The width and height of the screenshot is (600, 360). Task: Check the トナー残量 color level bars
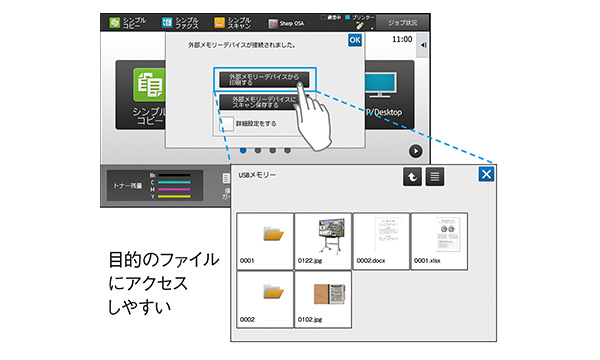[174, 186]
